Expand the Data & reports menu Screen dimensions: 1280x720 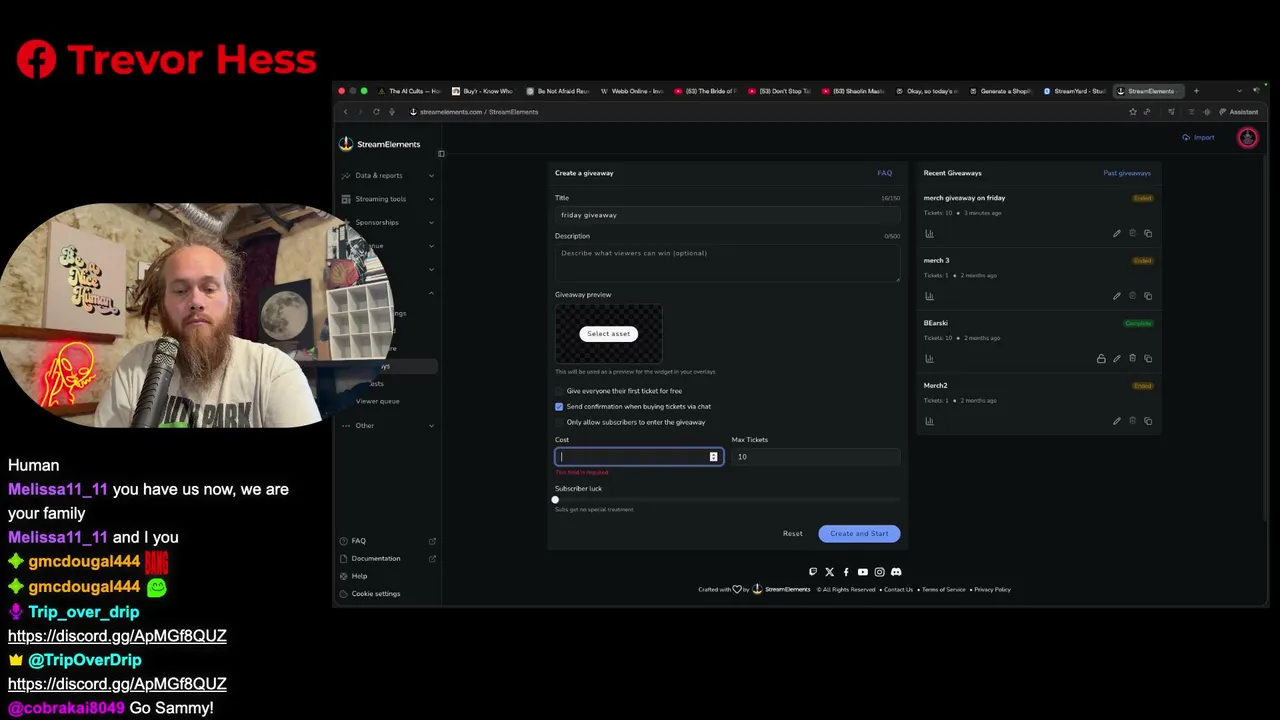click(388, 176)
